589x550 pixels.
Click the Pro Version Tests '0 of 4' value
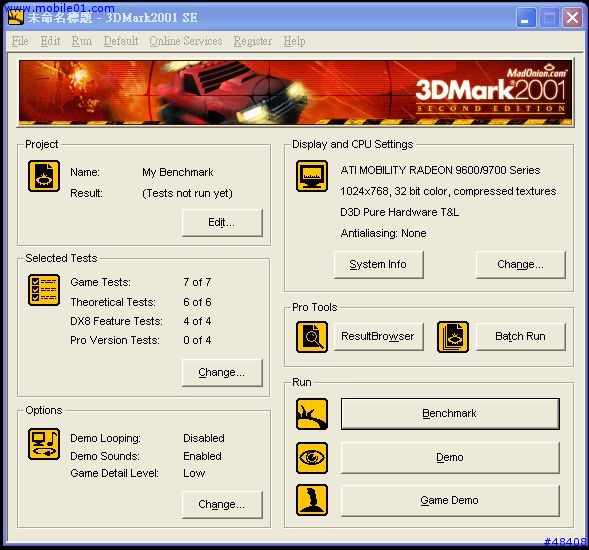click(x=197, y=340)
